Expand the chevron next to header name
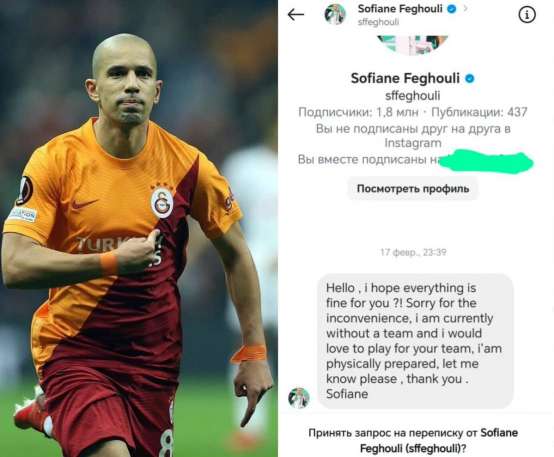Screen dimensions: 554x457 (x=465, y=8)
